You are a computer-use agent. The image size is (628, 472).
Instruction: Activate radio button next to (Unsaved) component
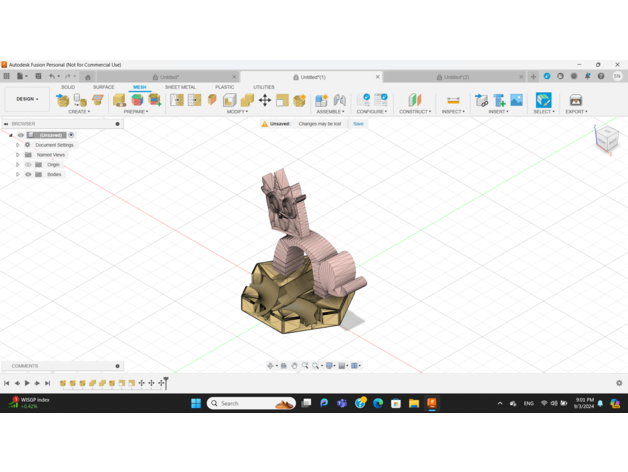point(71,135)
